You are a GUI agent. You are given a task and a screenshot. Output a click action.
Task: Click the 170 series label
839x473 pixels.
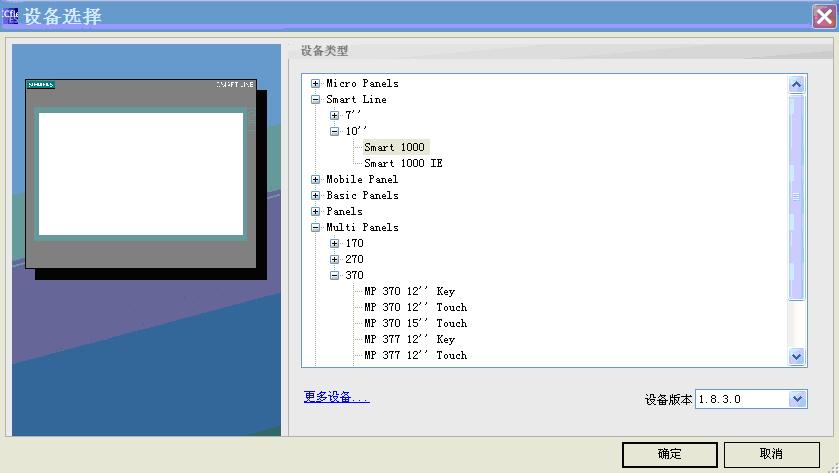click(x=354, y=243)
